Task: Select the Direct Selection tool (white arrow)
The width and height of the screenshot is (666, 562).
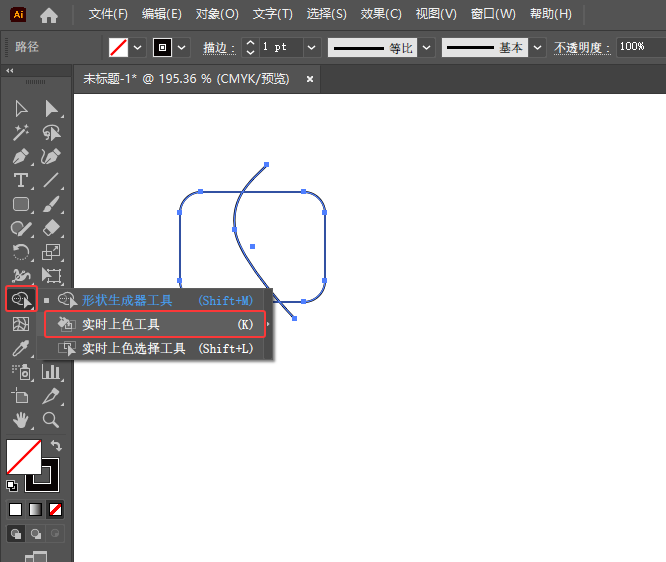Action: pos(51,109)
